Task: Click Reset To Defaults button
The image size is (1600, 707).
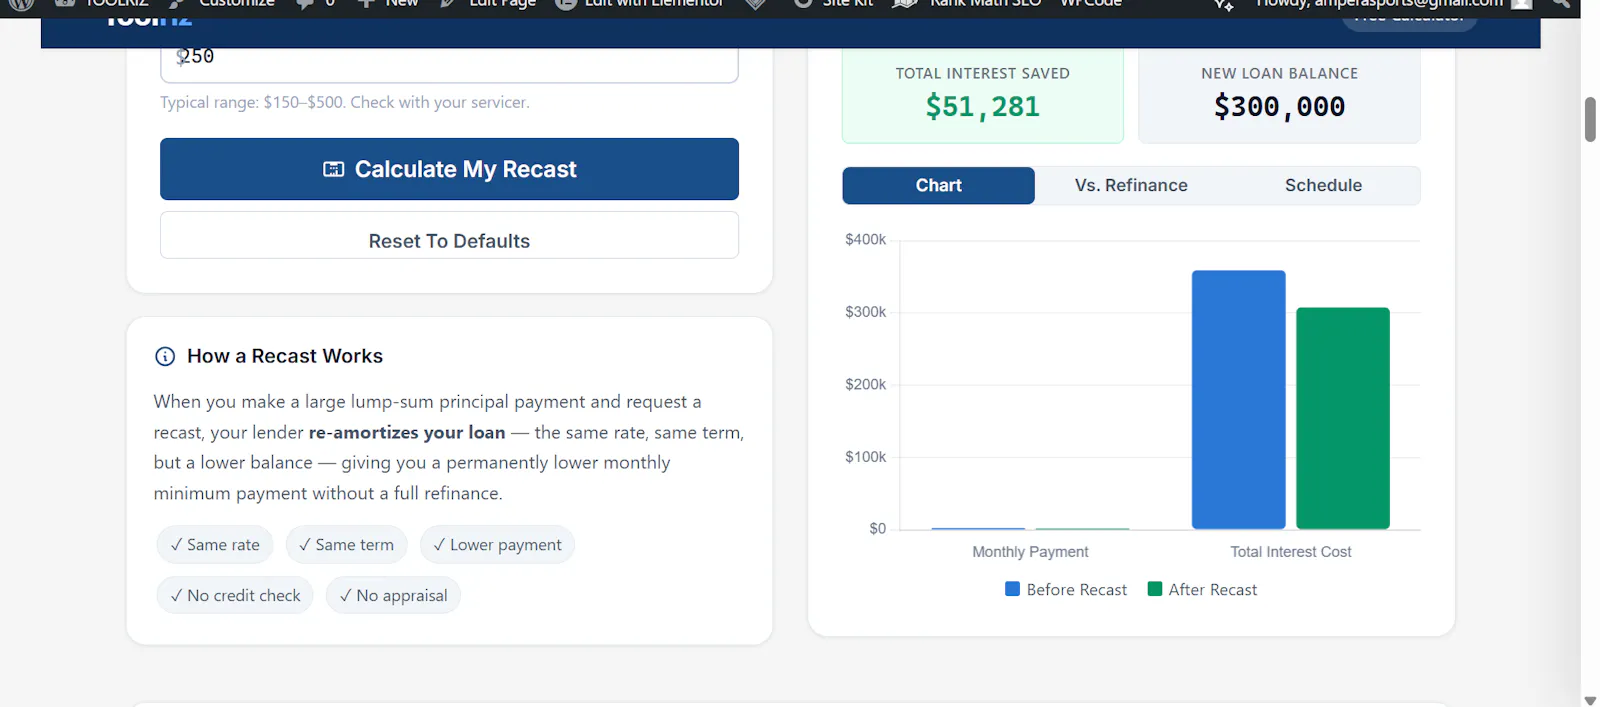Action: point(449,235)
